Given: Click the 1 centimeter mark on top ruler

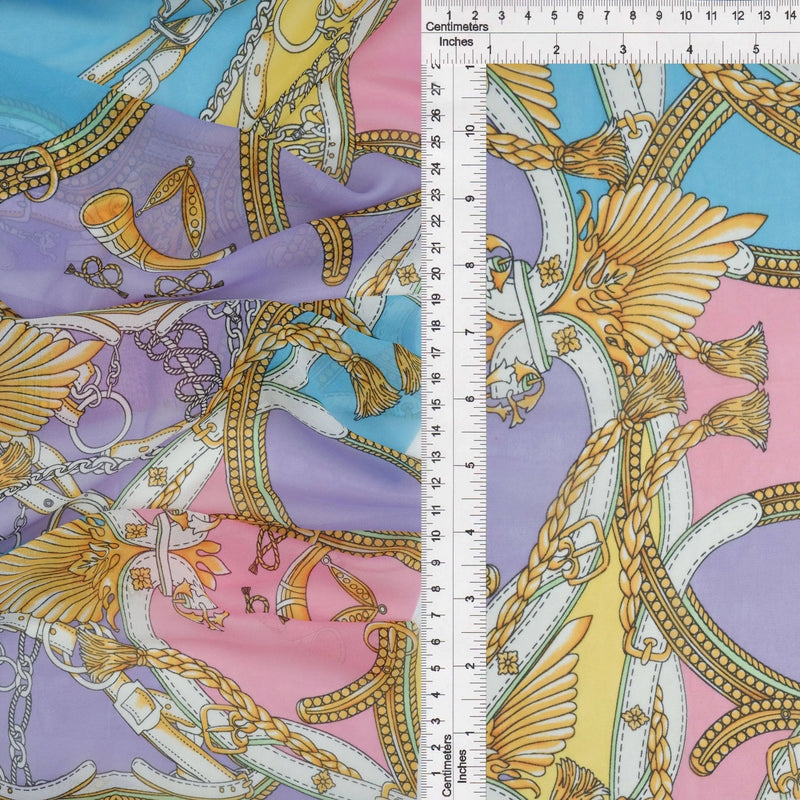Looking at the screenshot, I should point(450,16).
